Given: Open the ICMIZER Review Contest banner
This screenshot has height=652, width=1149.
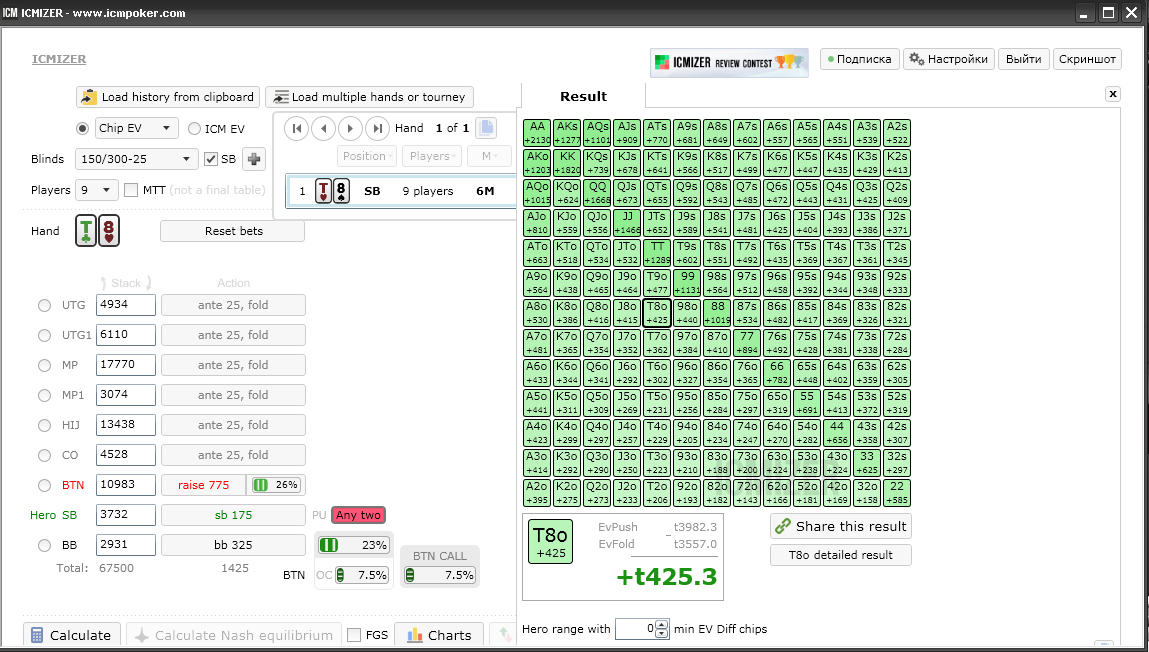Looking at the screenshot, I should point(729,63).
